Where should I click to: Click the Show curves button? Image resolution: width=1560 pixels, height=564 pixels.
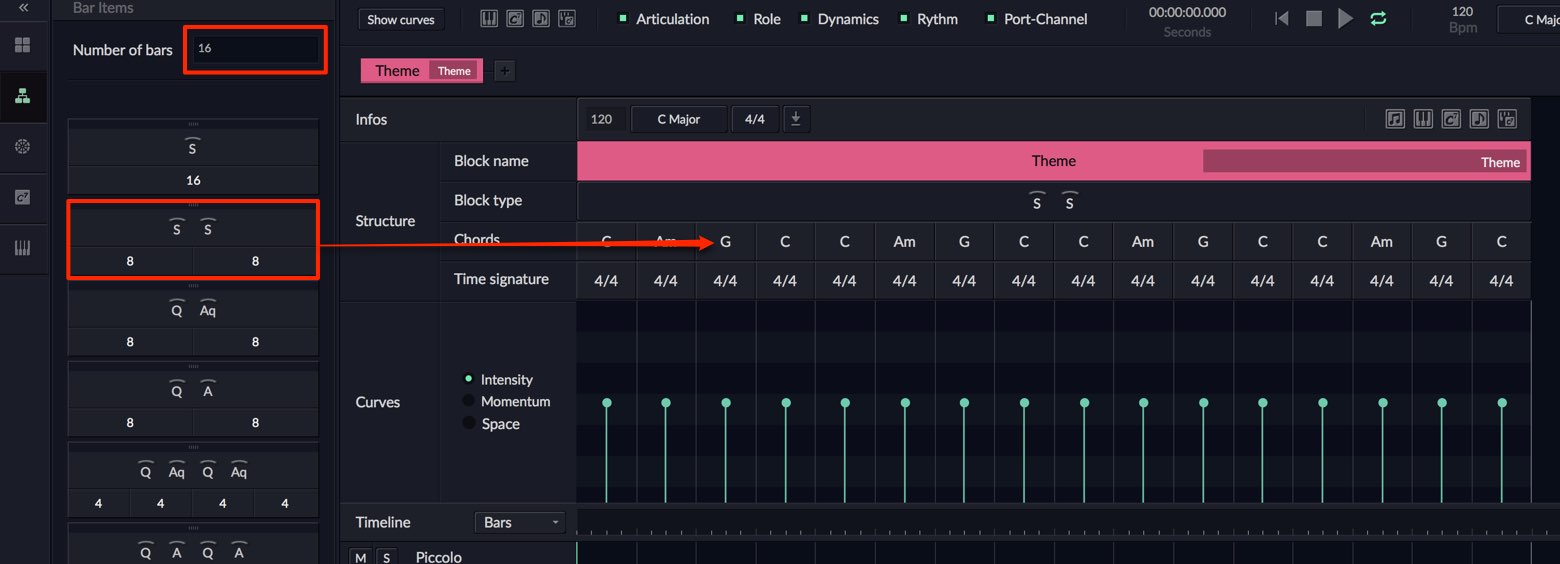(x=401, y=19)
